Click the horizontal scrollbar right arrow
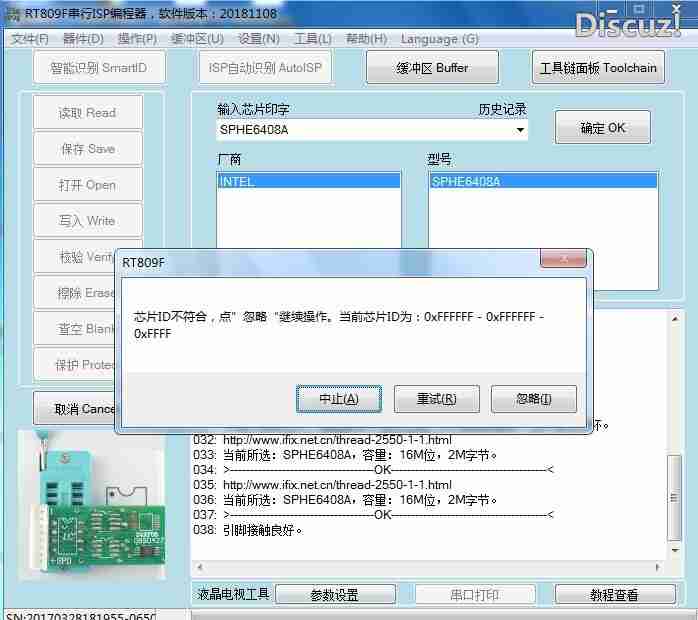Image resolution: width=698 pixels, height=620 pixels. coord(657,567)
